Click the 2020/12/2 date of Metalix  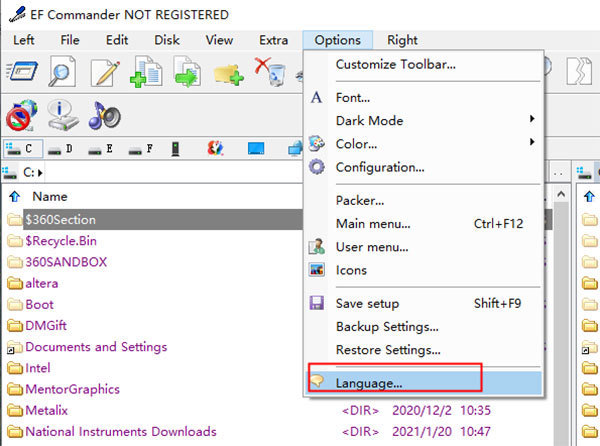422,410
